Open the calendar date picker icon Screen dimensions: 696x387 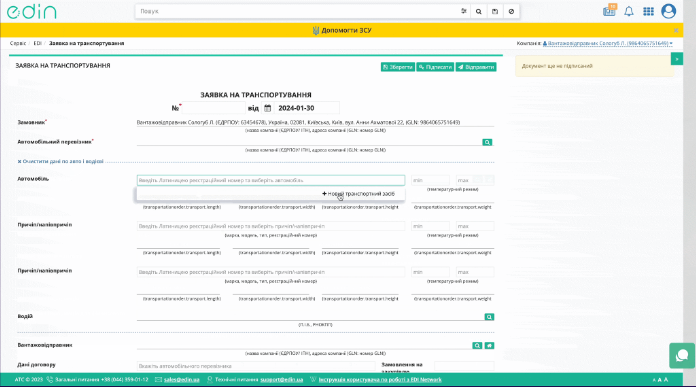point(267,108)
